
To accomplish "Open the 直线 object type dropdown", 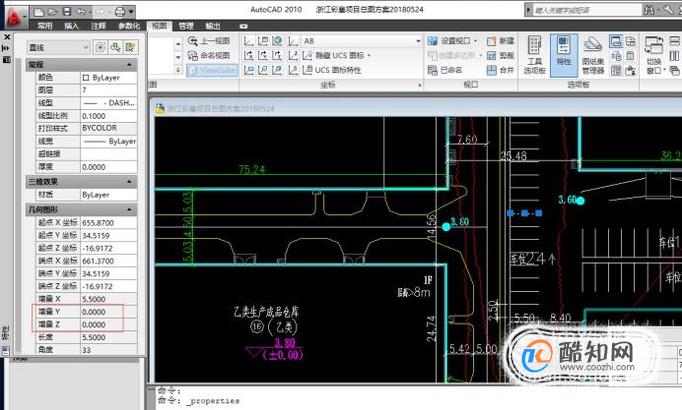I will pos(58,47).
